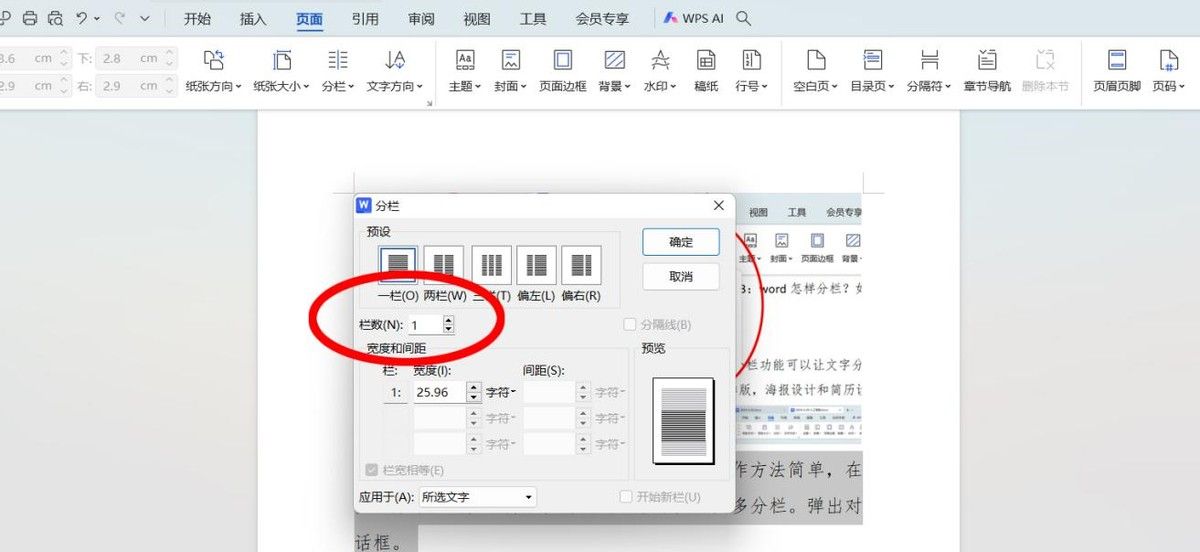This screenshot has width=1200, height=552.
Task: Open print preview from quick access bar
Action: tap(54, 18)
